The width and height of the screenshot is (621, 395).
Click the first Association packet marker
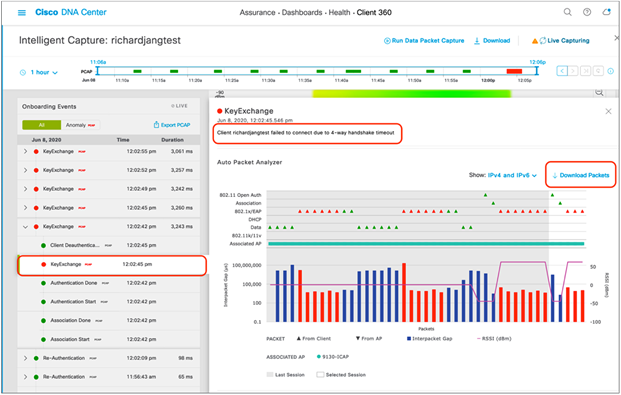pos(493,203)
